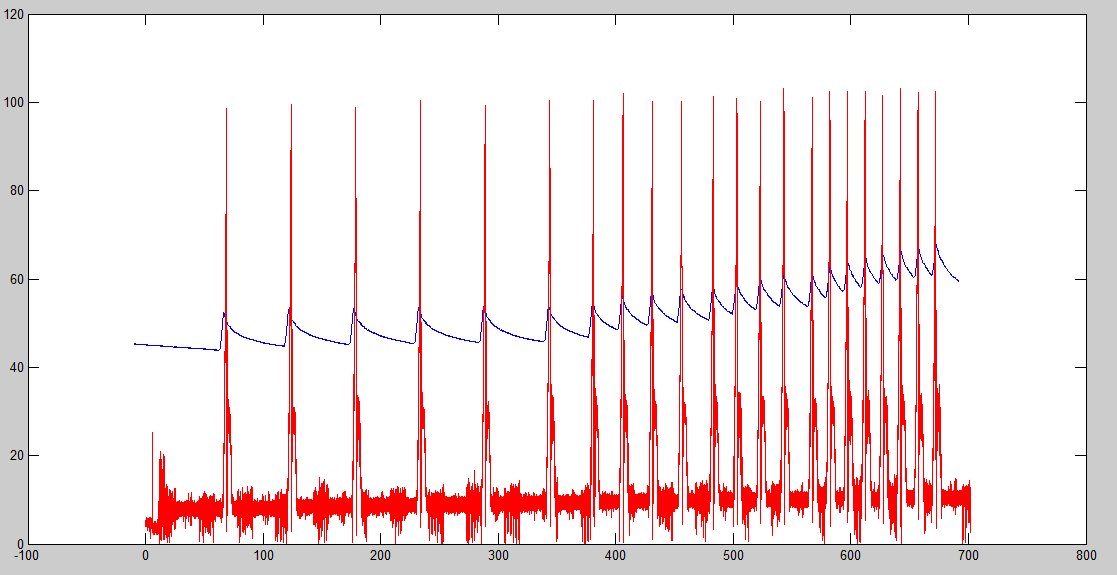Click the right end of the blue curve

pyautogui.click(x=958, y=281)
